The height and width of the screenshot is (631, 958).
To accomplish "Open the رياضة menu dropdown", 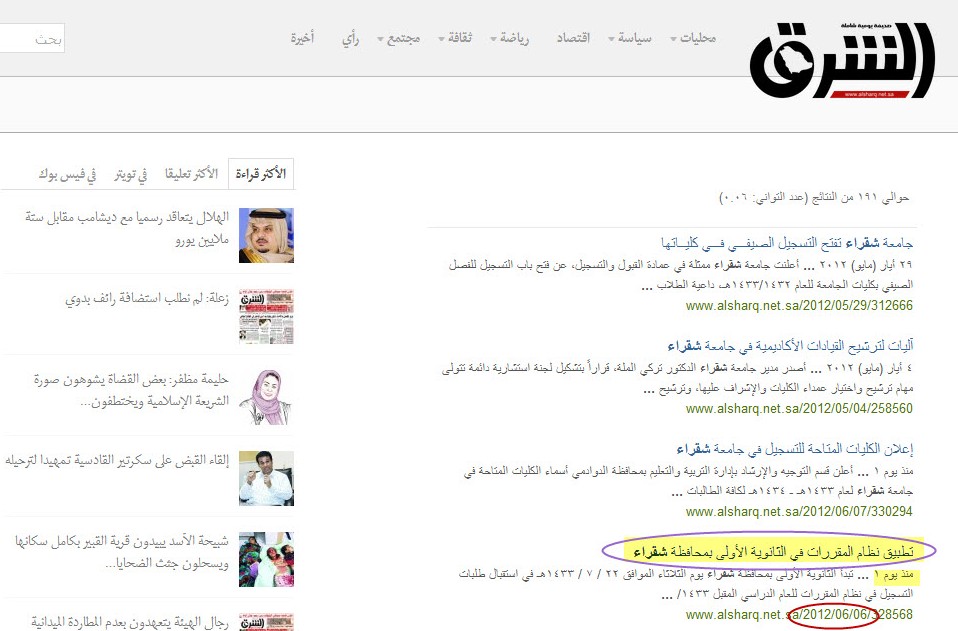I will [509, 38].
